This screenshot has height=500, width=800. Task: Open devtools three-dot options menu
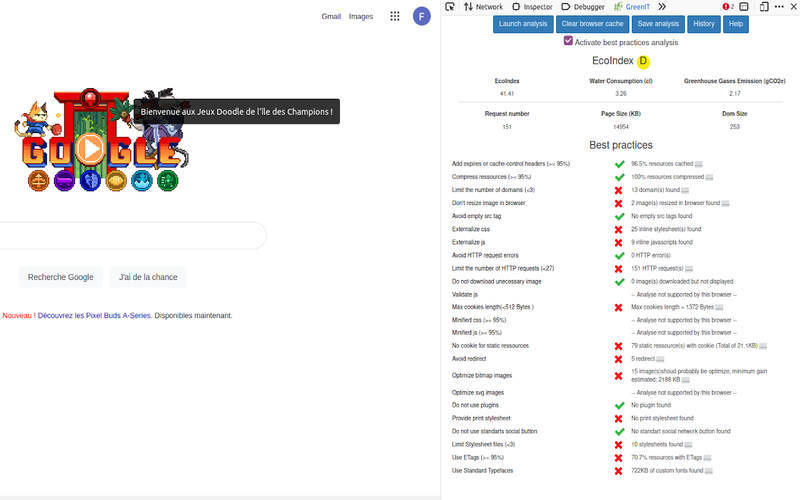point(778,6)
